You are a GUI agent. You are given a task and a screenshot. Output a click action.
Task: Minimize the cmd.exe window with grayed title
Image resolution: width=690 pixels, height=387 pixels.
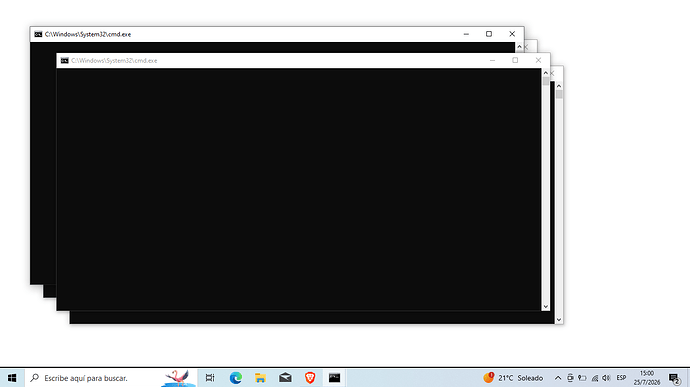point(492,60)
